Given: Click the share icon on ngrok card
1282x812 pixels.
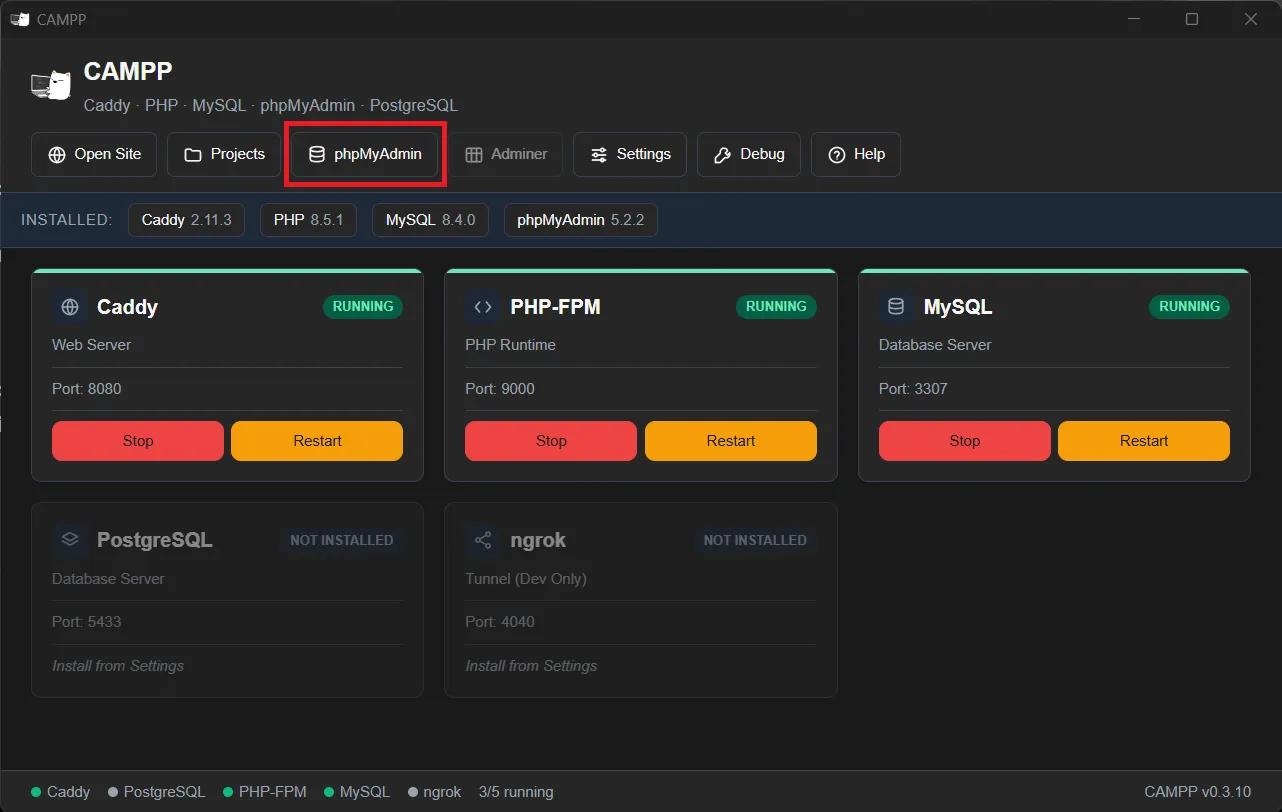Looking at the screenshot, I should pyautogui.click(x=483, y=540).
